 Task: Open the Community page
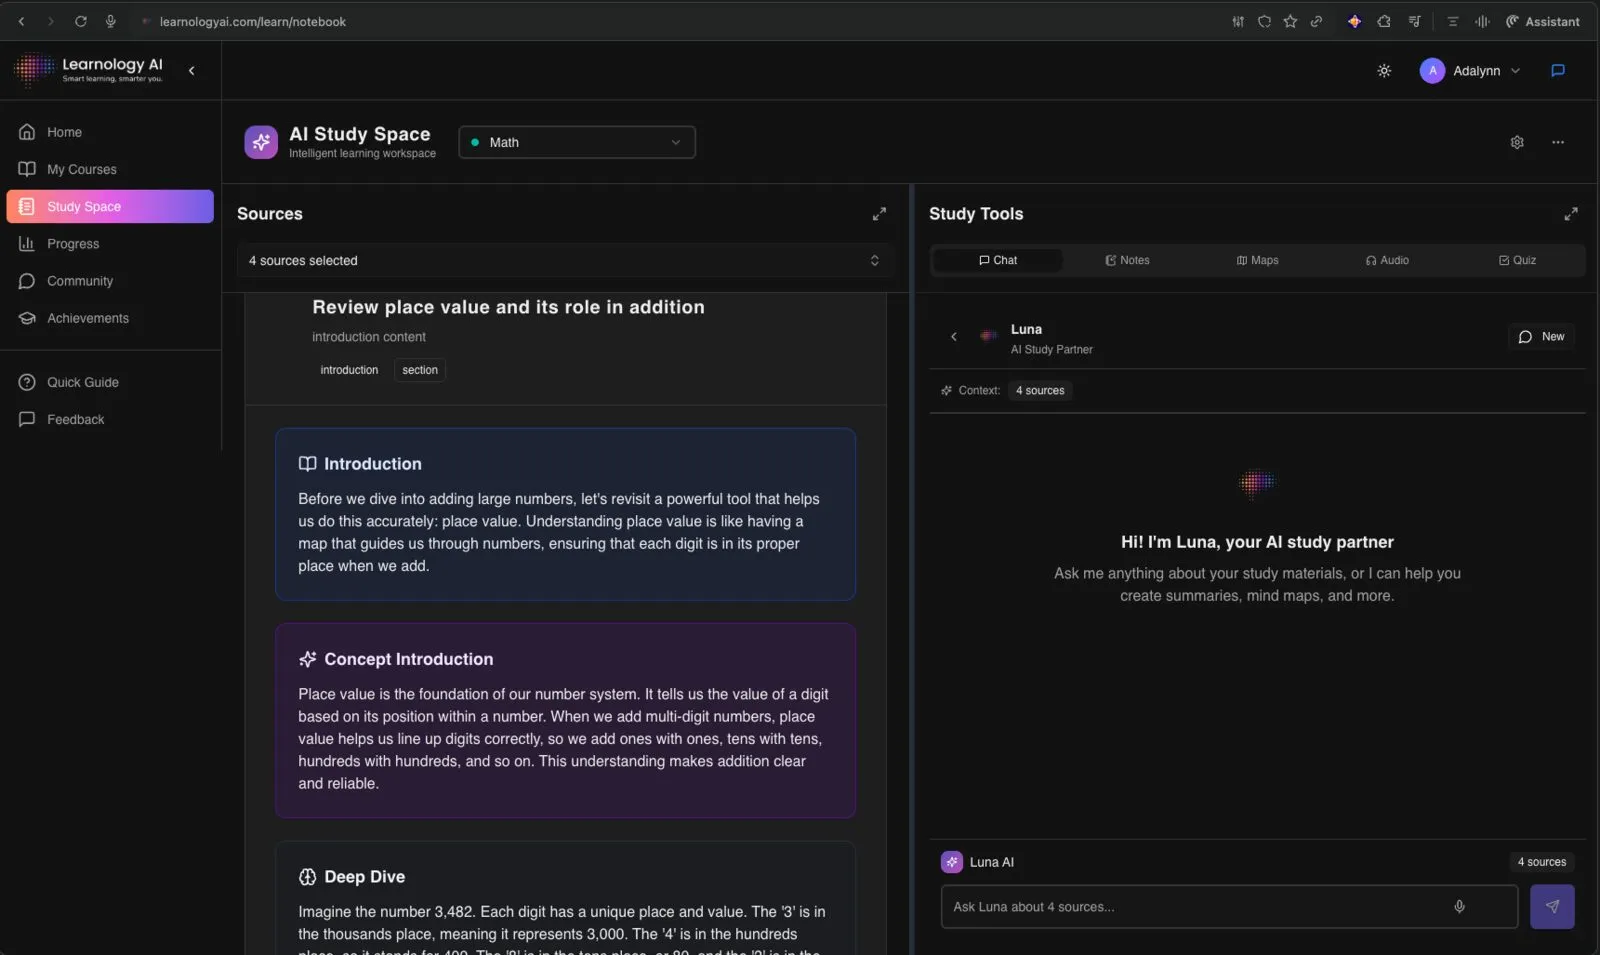pos(110,281)
